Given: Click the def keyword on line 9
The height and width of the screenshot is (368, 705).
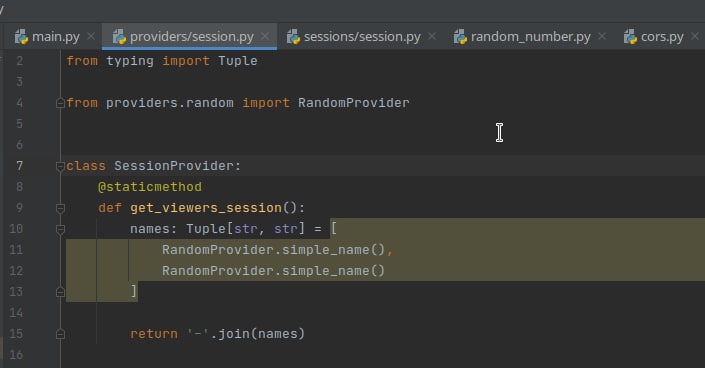Looking at the screenshot, I should tap(110, 208).
